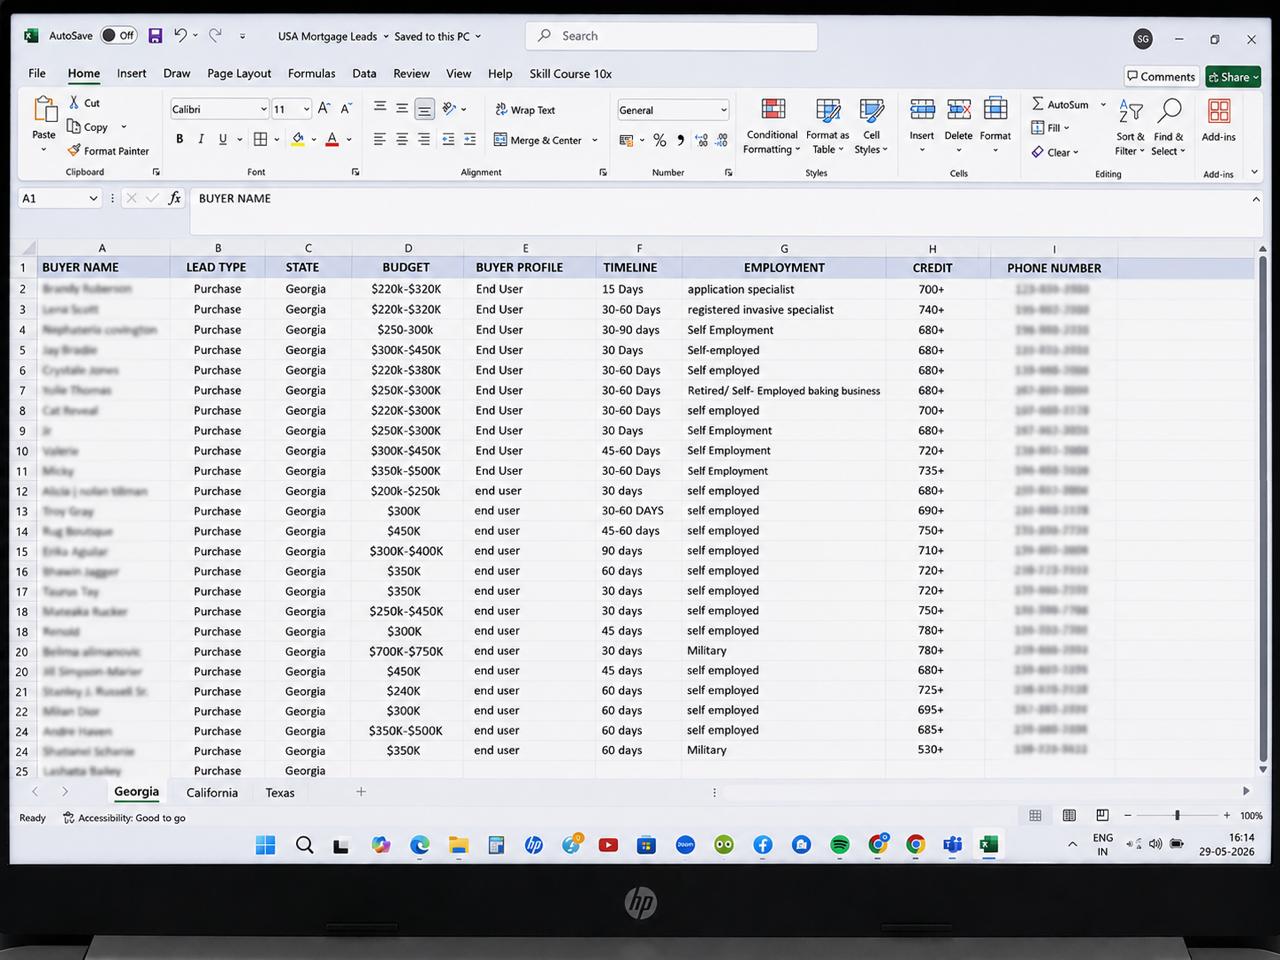
Task: Click the Insert Function fx icon
Action: pos(174,198)
